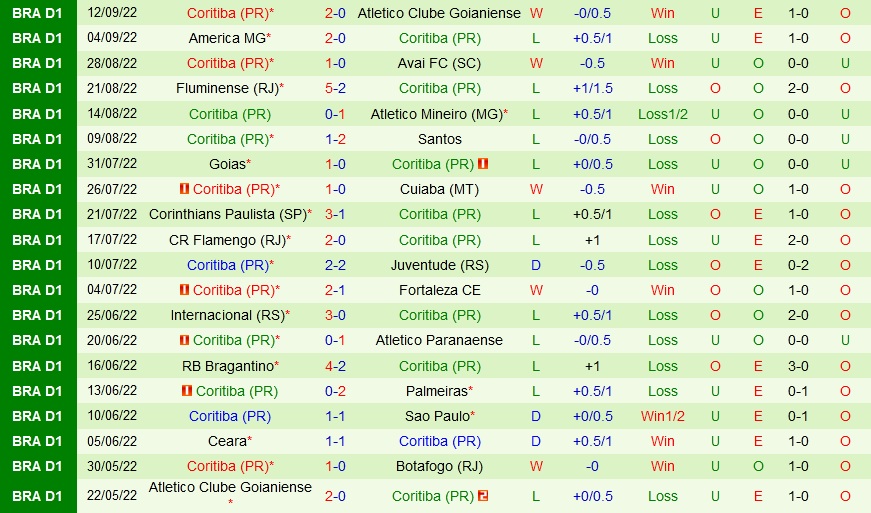Screen dimensions: 871x513
Task: Click the double red card icon on 22/05/22 match
Action: point(483,496)
